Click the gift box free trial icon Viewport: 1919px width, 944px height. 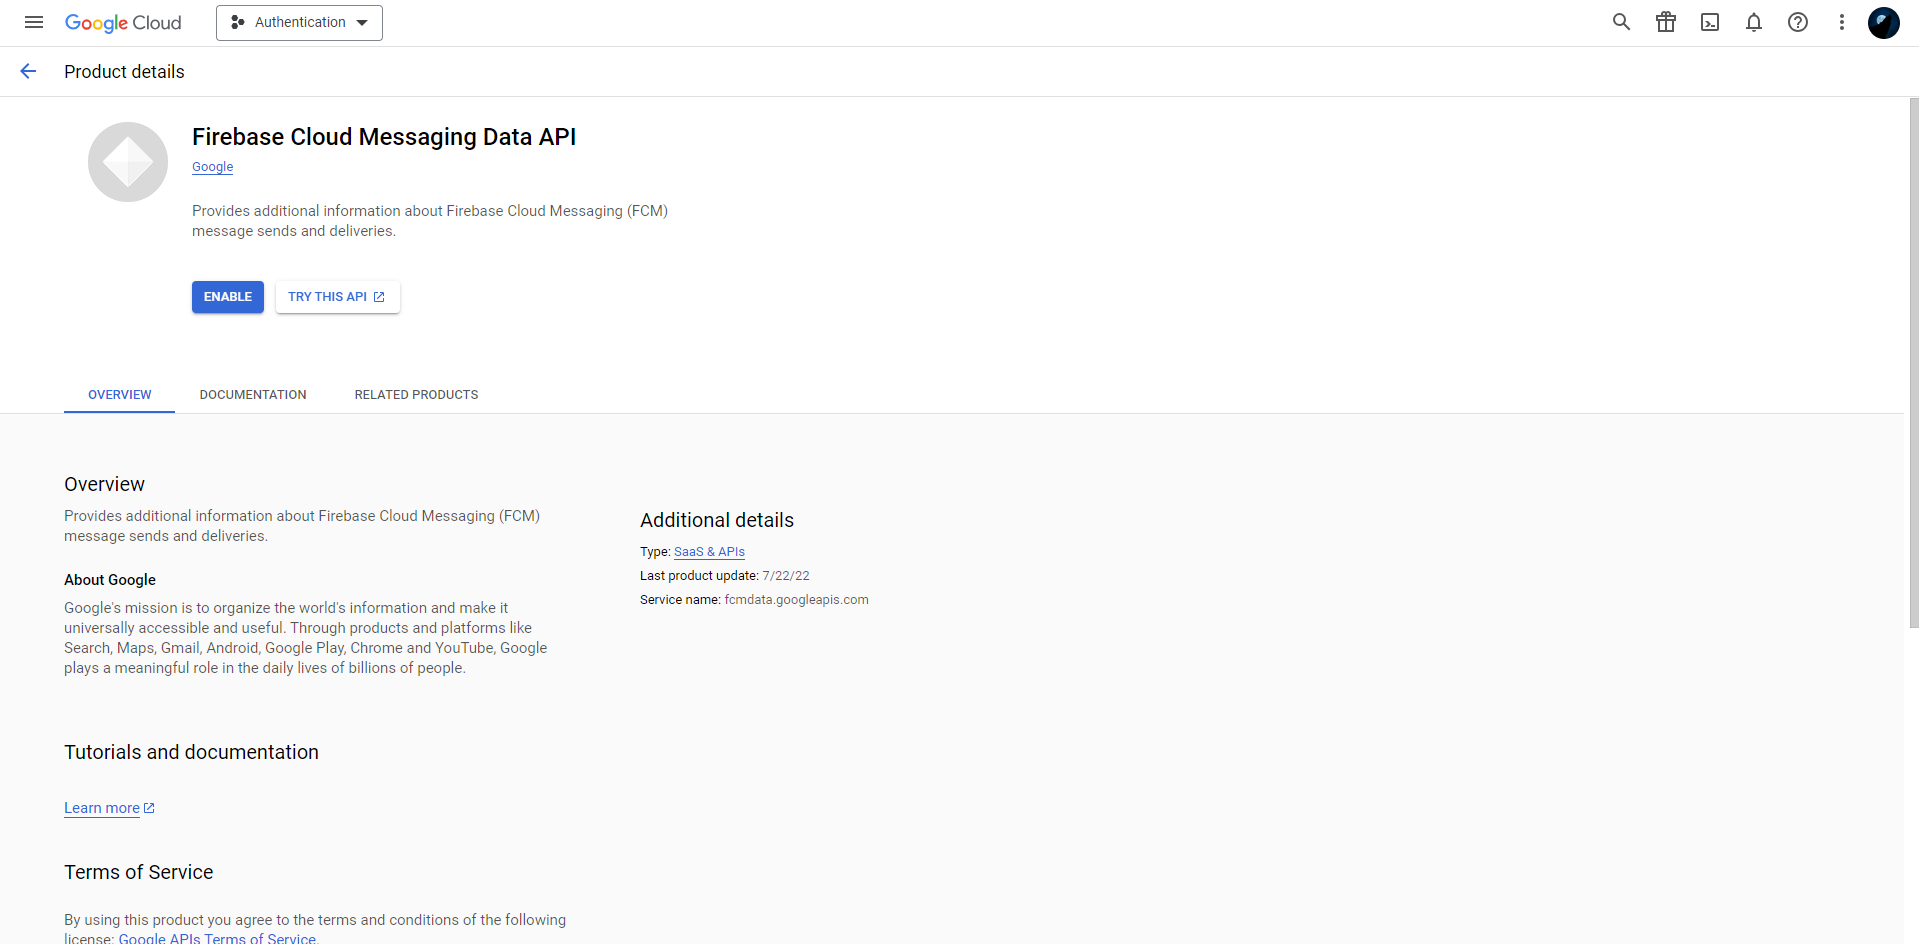pyautogui.click(x=1665, y=22)
